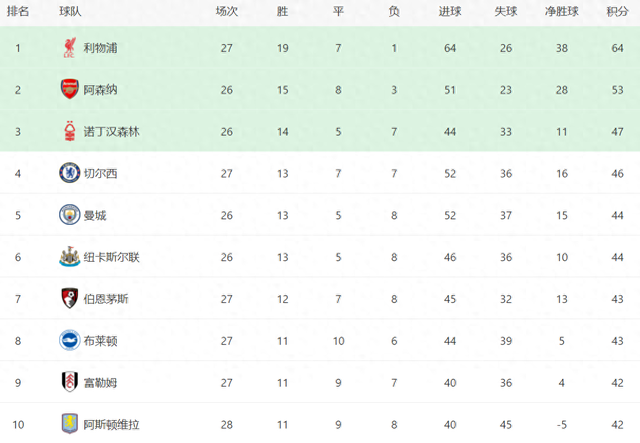Viewport: 640px width, 443px height.
Task: Click the Newcastle United crest icon
Action: pos(70,257)
